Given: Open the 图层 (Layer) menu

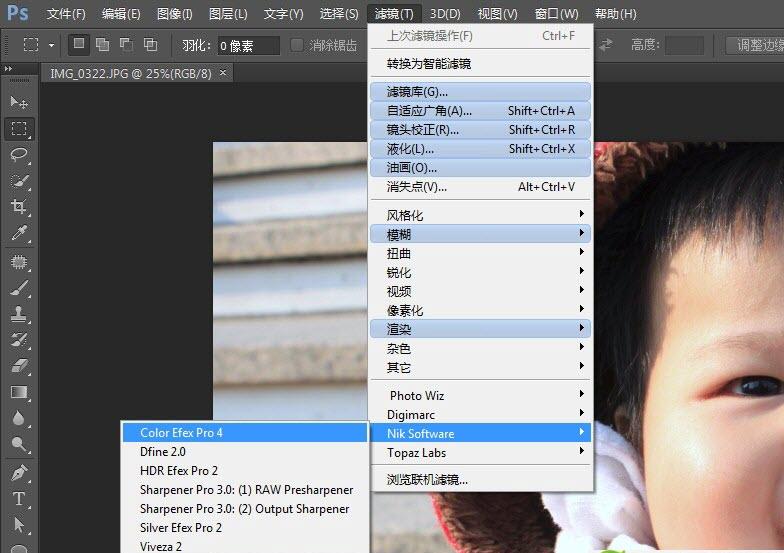Looking at the screenshot, I should click(x=228, y=14).
